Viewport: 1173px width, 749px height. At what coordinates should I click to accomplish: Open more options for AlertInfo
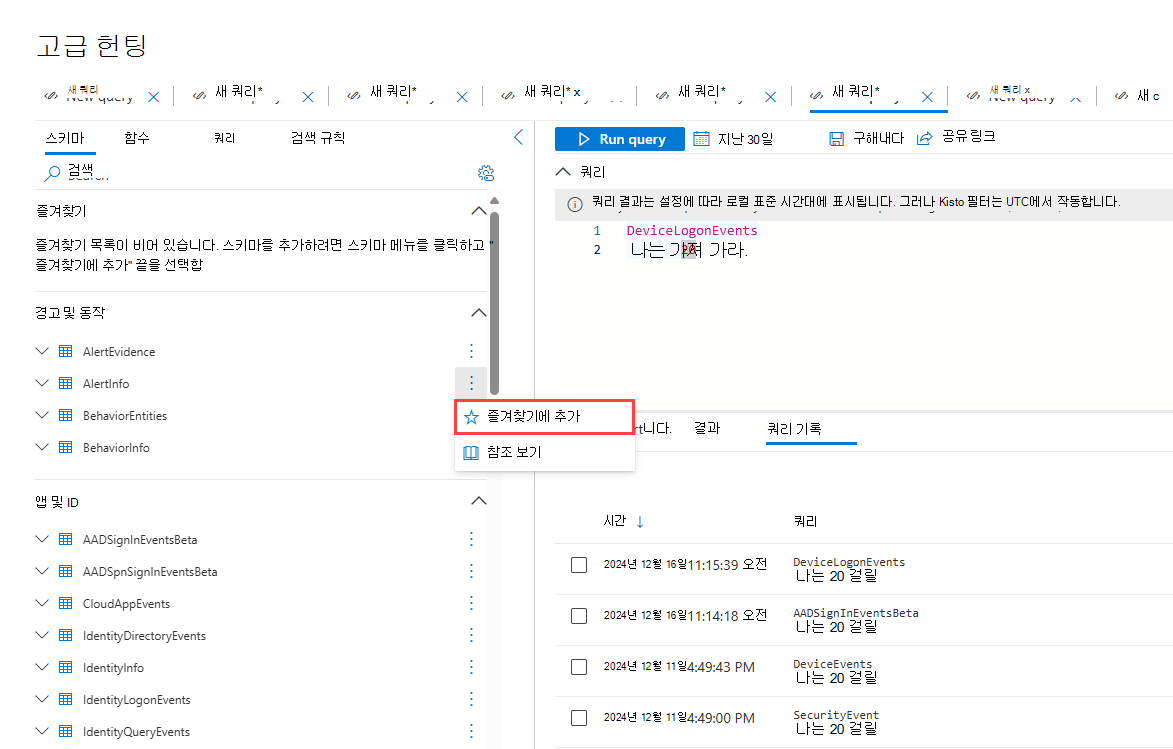471,383
